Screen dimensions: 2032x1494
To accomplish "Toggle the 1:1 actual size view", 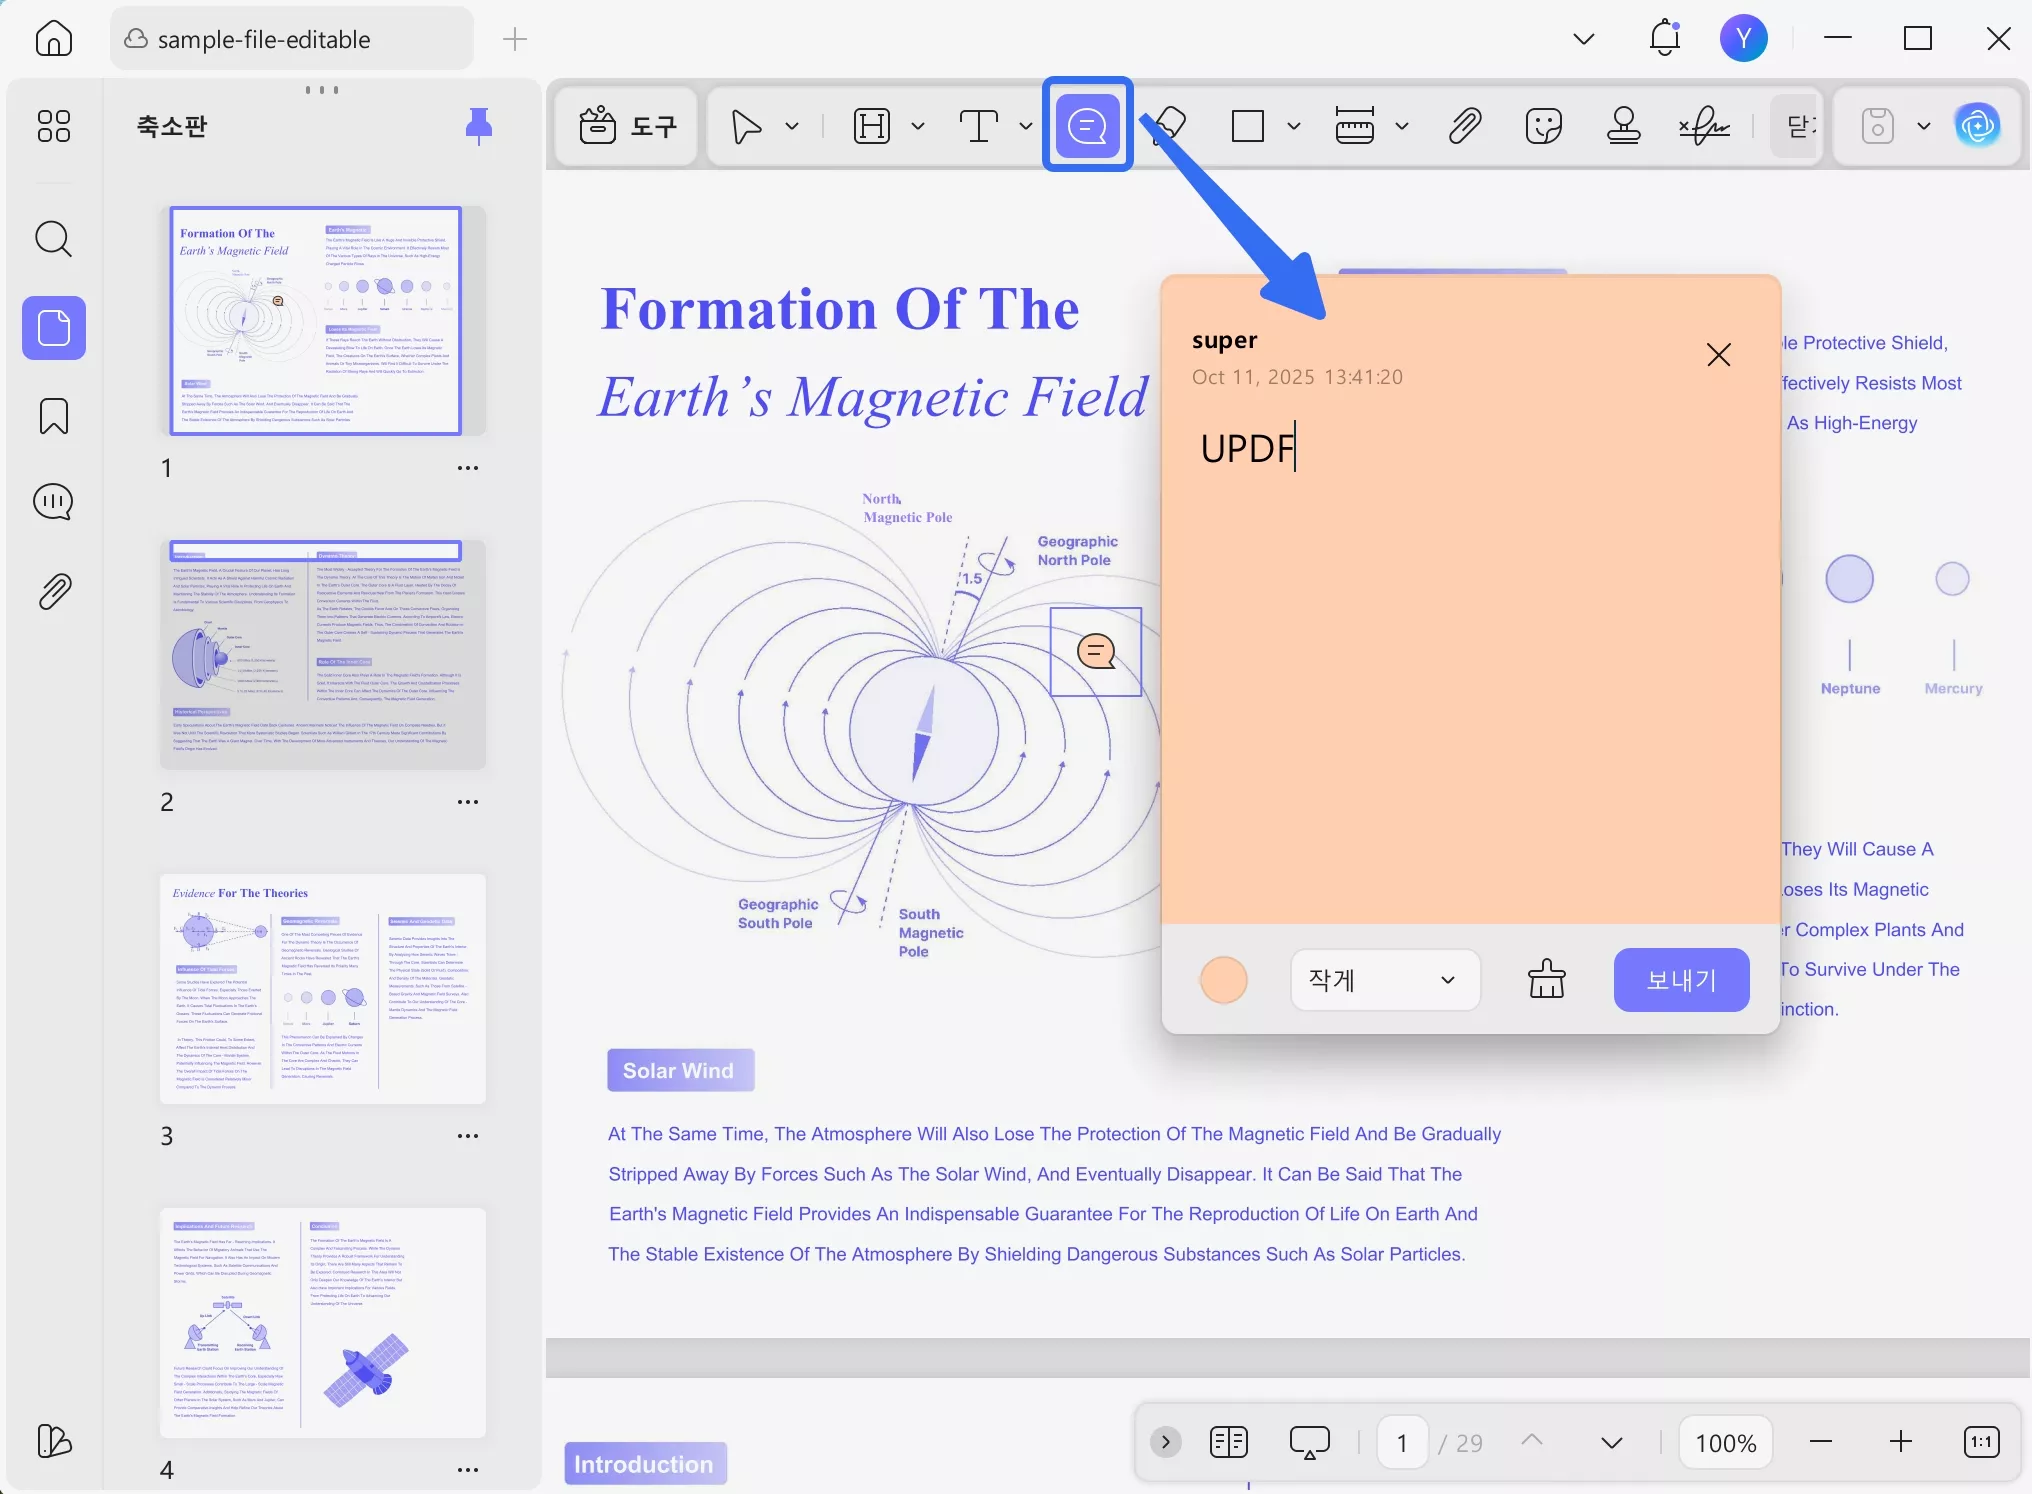I will pos(1981,1442).
